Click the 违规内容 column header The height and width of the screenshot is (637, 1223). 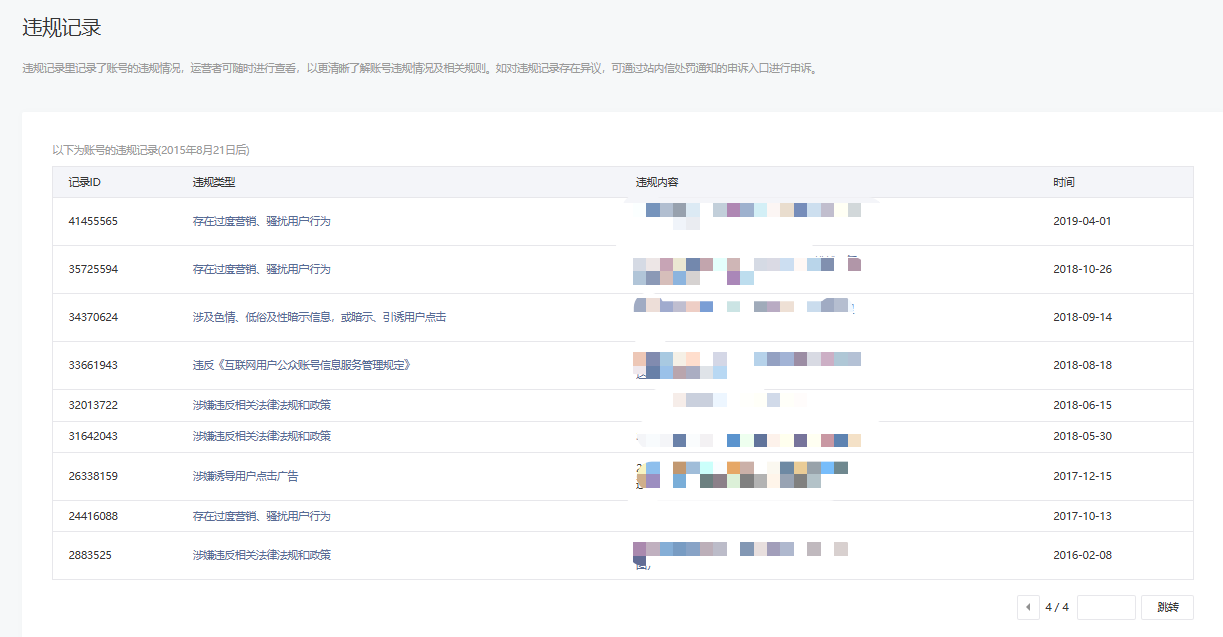point(657,182)
